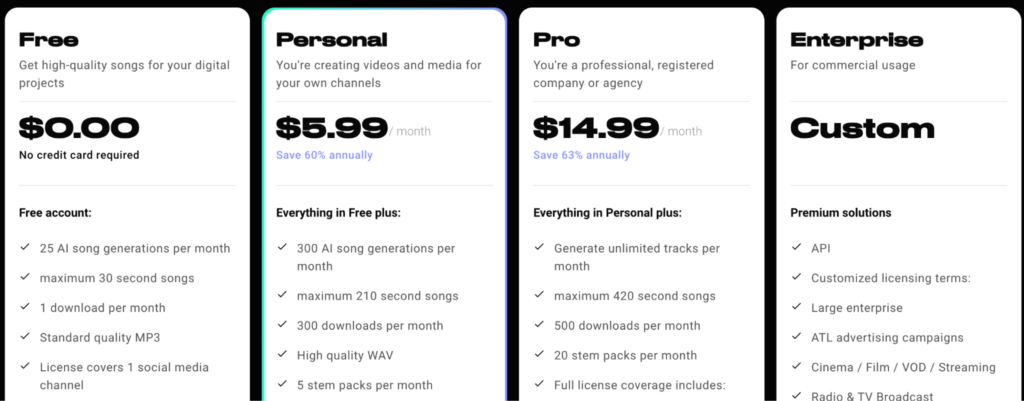The image size is (1024, 401).
Task: Select the Personal plan card title
Action: pos(332,40)
